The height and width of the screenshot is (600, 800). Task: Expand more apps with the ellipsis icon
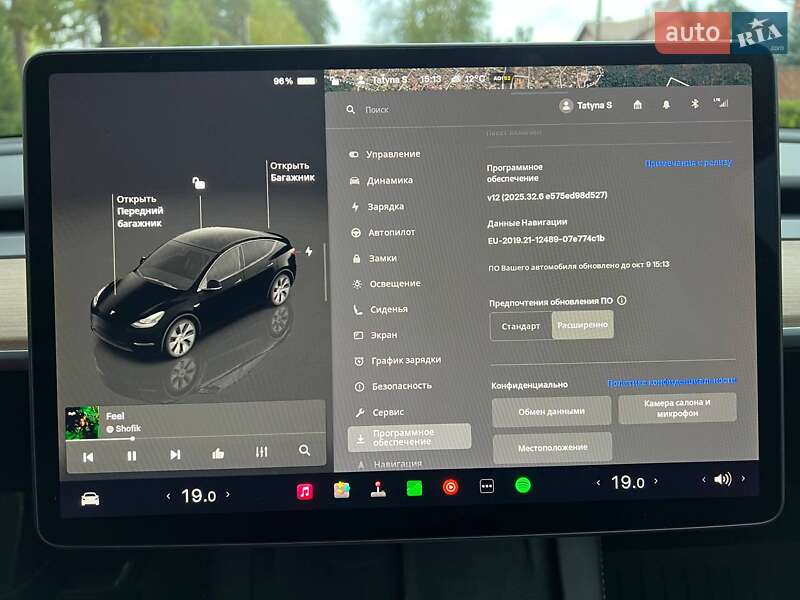tap(485, 491)
